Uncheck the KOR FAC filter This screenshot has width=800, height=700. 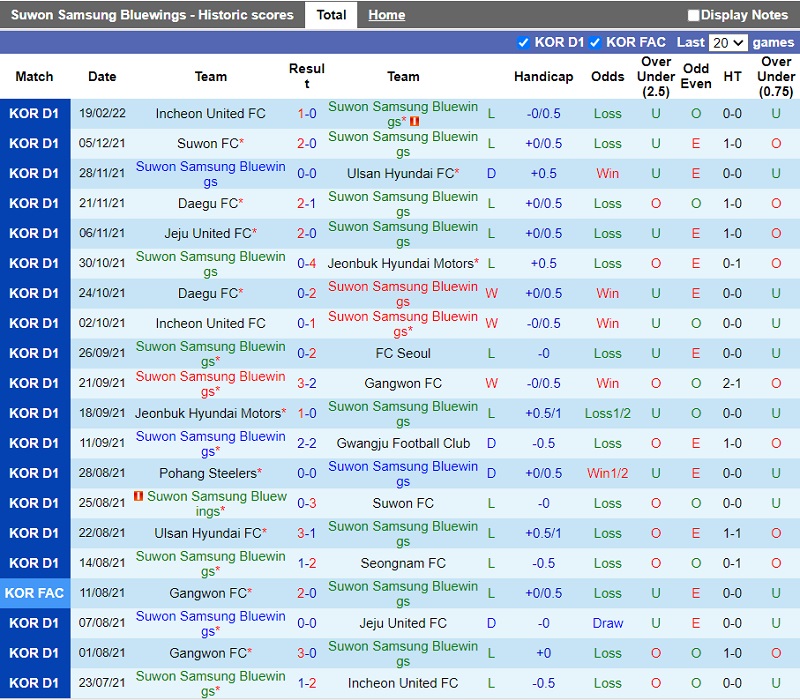coord(595,43)
